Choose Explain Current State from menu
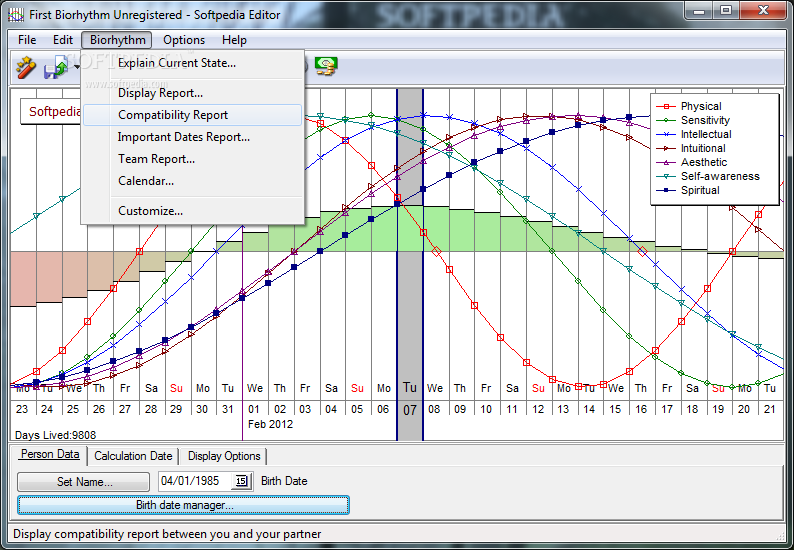This screenshot has height=550, width=794. (192, 63)
